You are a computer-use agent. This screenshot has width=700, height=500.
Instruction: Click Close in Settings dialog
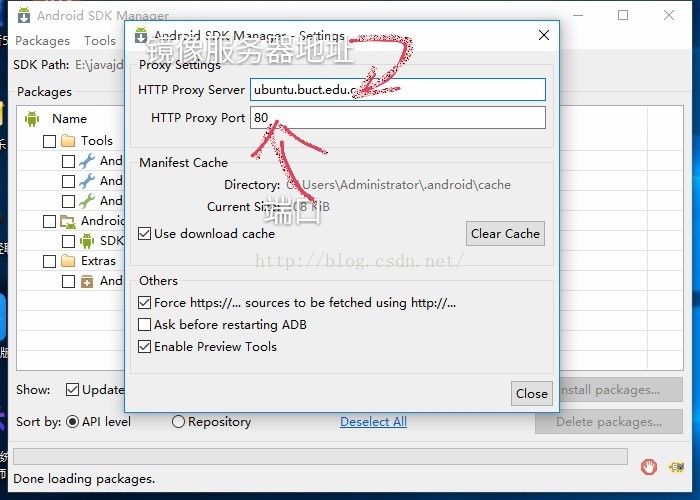[532, 393]
